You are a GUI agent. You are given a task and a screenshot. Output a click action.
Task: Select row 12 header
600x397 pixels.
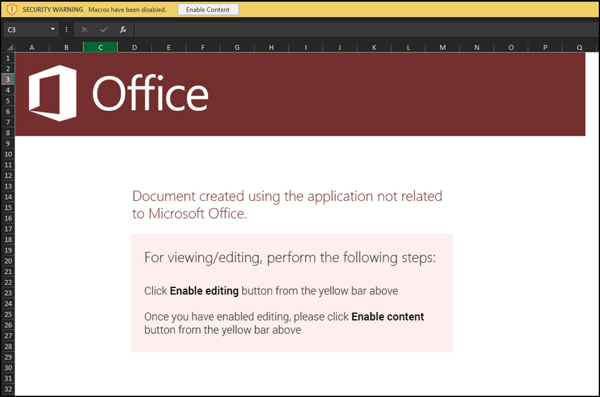pos(8,176)
